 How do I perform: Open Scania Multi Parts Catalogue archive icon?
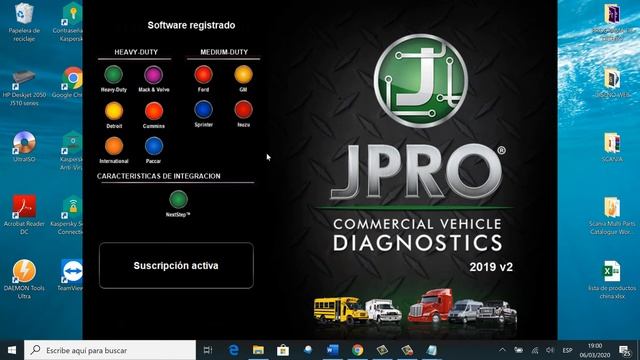pyautogui.click(x=612, y=216)
